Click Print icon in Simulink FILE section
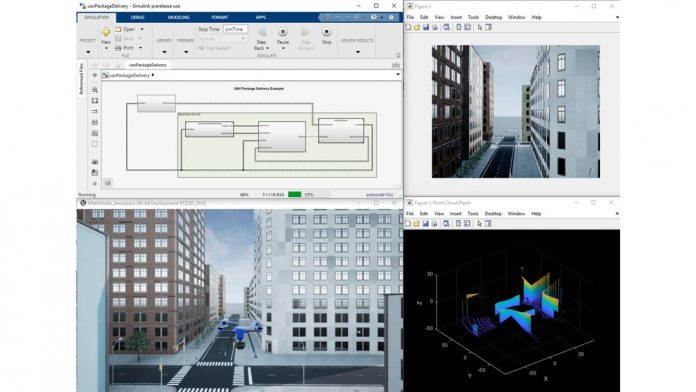This screenshot has width=696, height=392. pos(118,48)
